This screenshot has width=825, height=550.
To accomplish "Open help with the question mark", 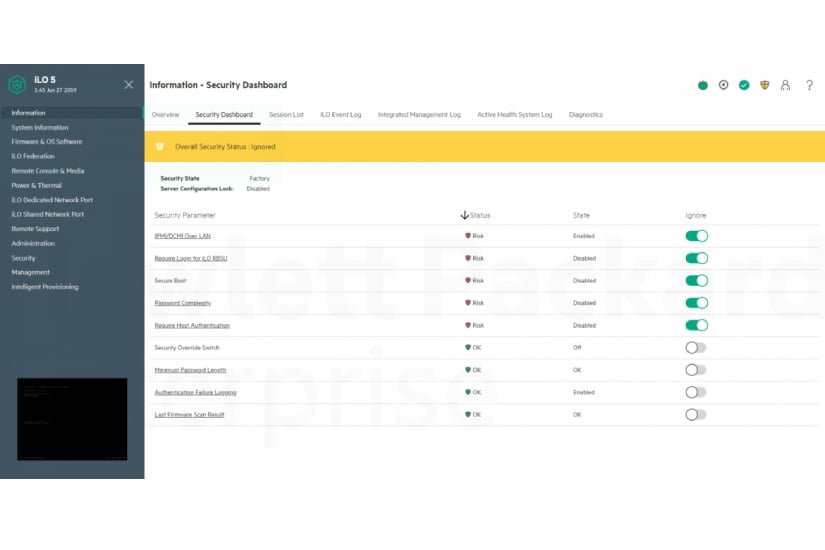I will coord(809,85).
